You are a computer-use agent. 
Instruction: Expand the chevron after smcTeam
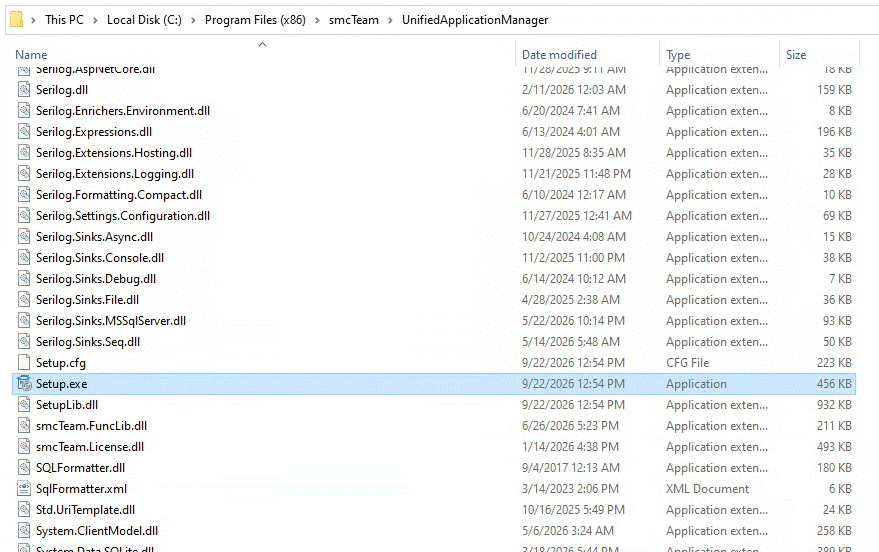click(390, 20)
